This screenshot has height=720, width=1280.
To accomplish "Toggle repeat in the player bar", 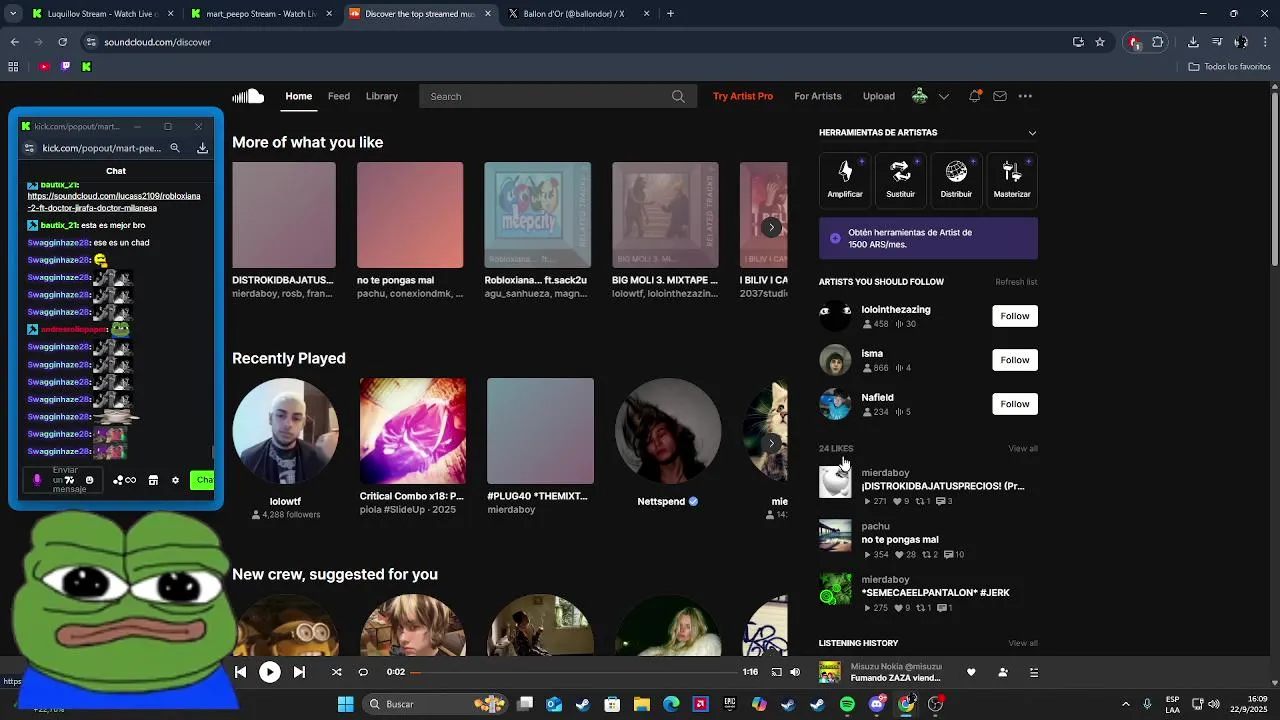I will (363, 672).
